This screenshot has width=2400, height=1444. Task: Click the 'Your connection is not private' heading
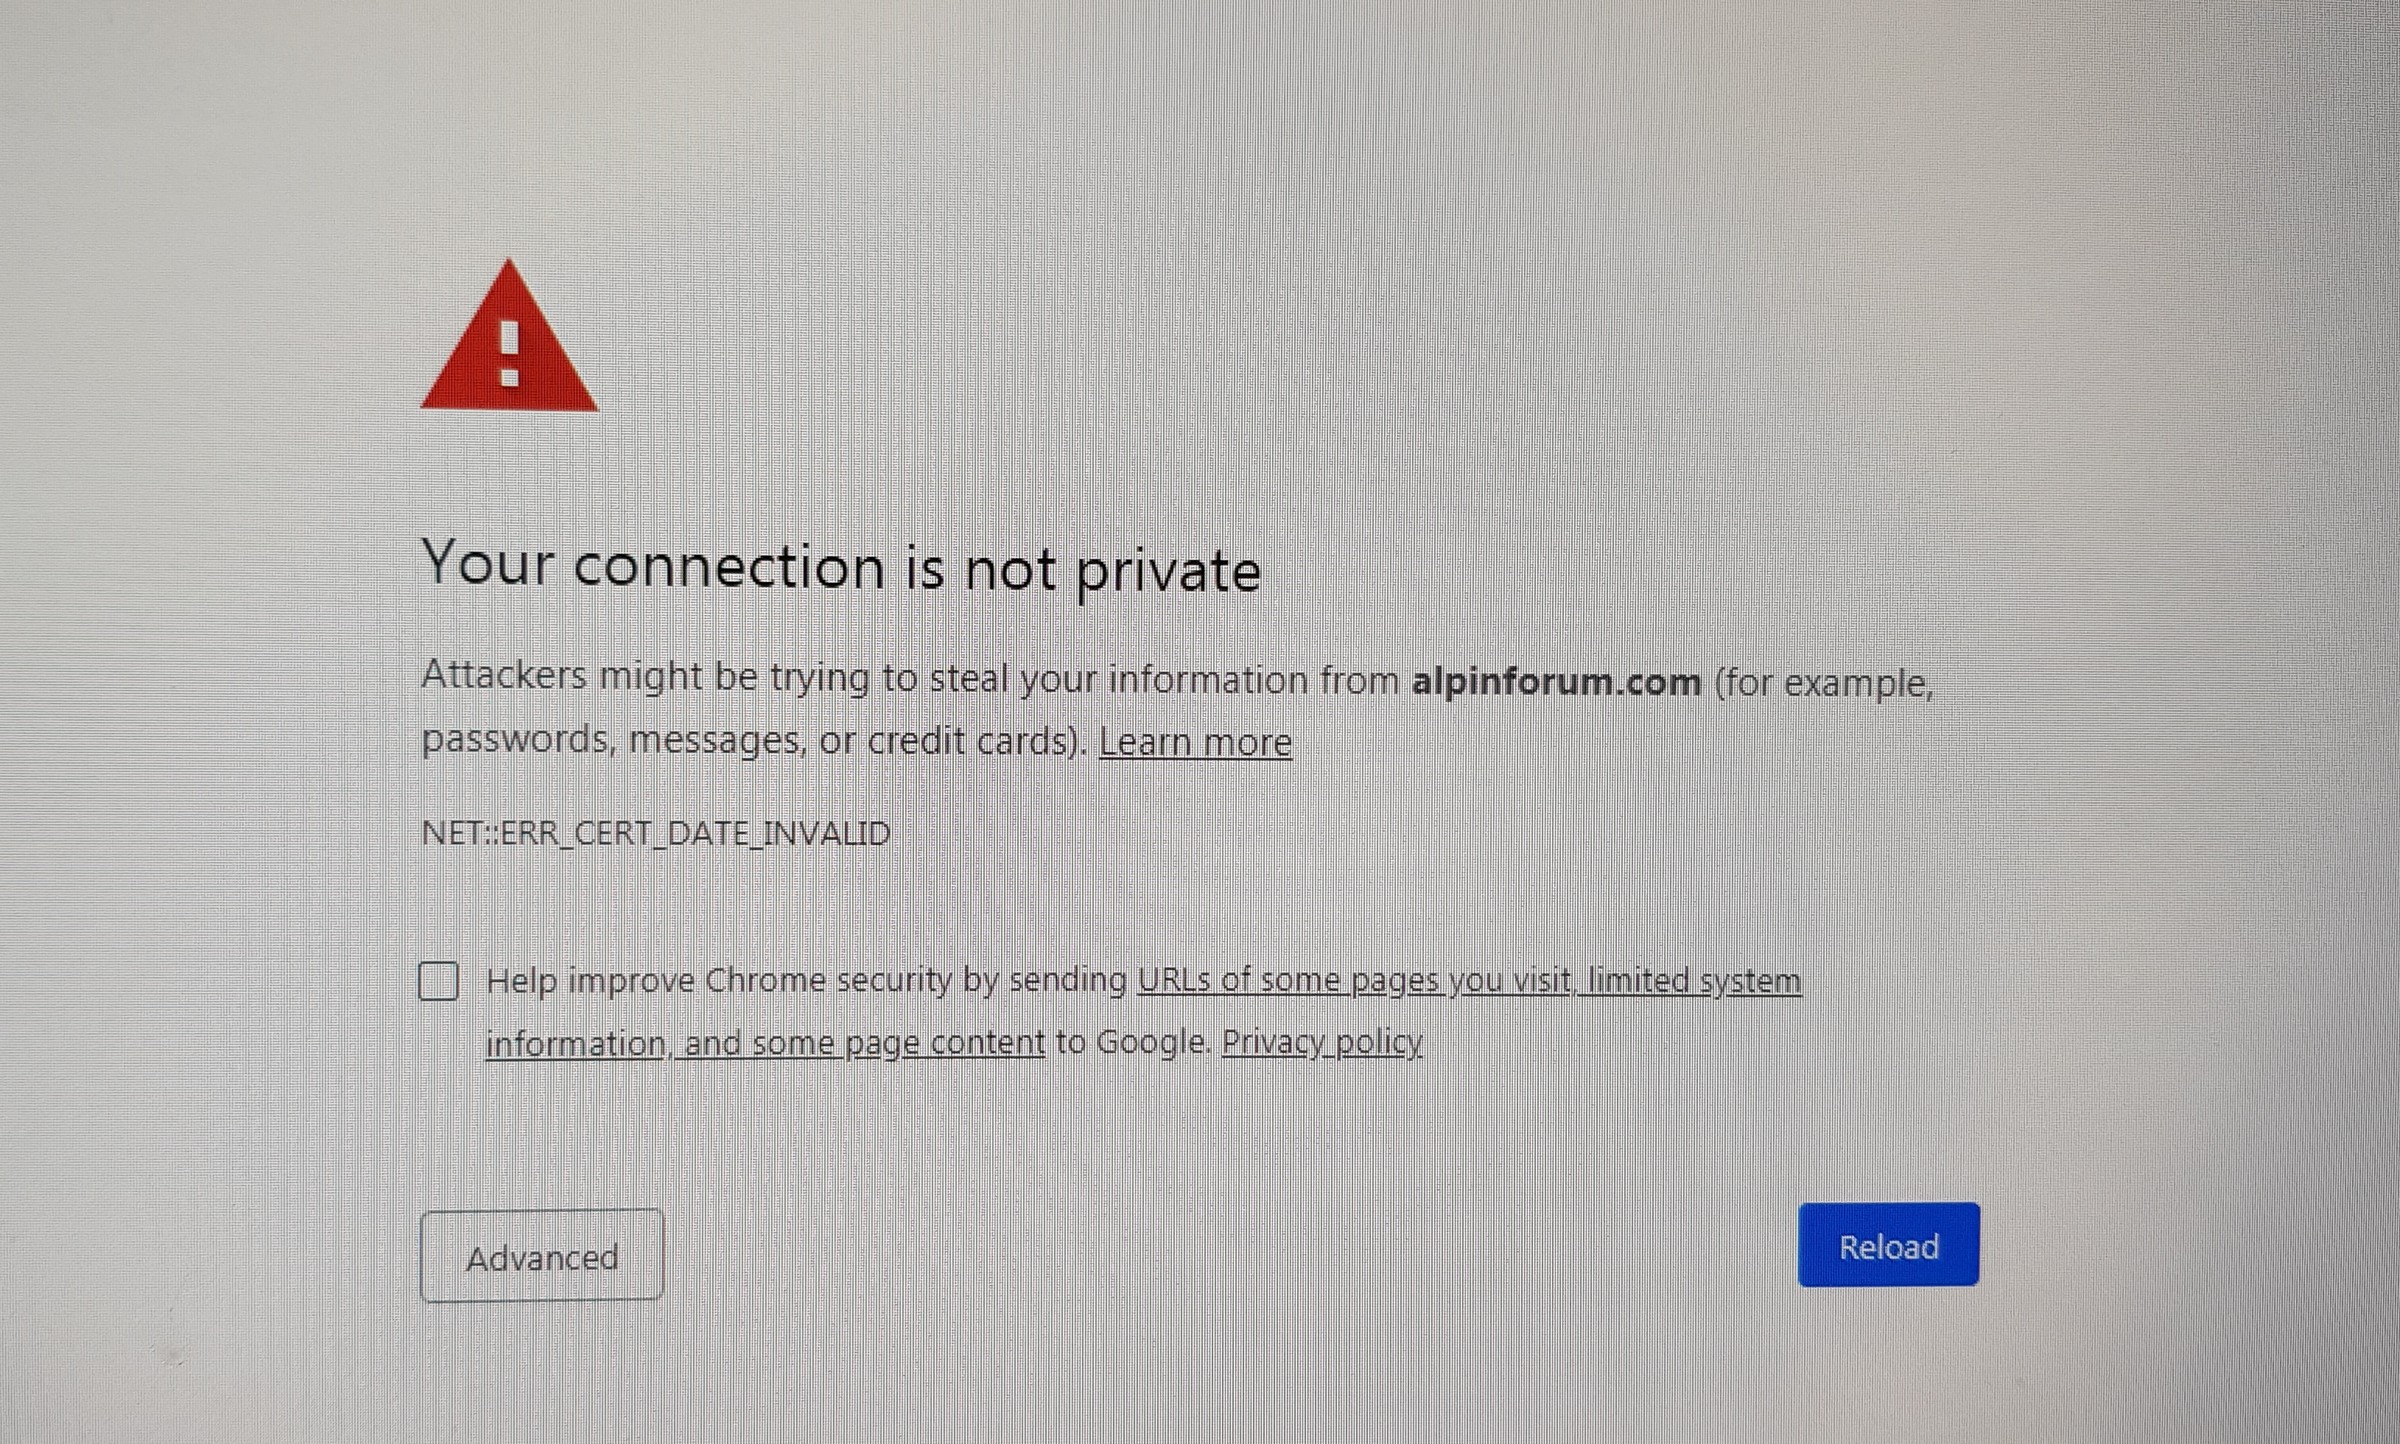tap(841, 568)
